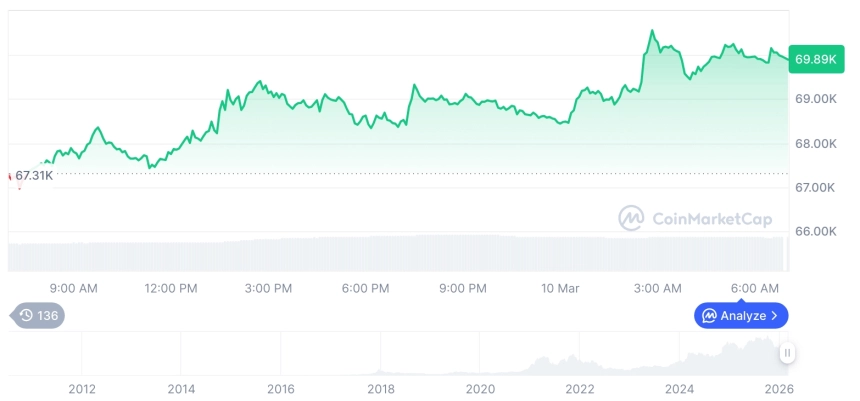Select the 2012 mark on year timeline
Viewport: 860px width, 401px height.
tap(82, 389)
